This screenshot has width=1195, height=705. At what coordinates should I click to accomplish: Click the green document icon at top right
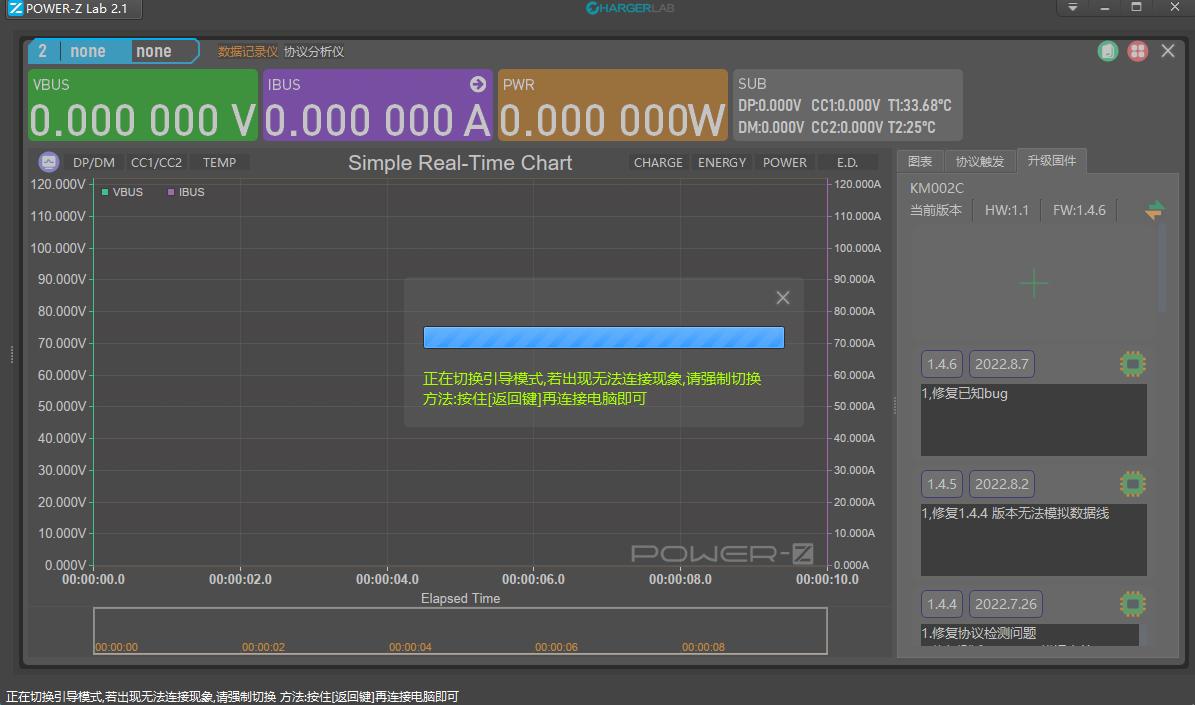click(1107, 51)
